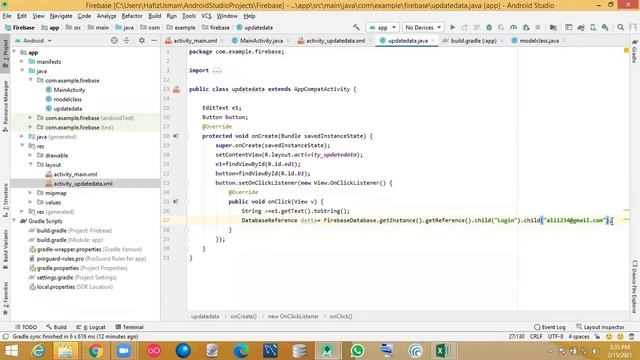The height and width of the screenshot is (360, 640).
Task: Expand the folded import line
Action: tap(217, 70)
